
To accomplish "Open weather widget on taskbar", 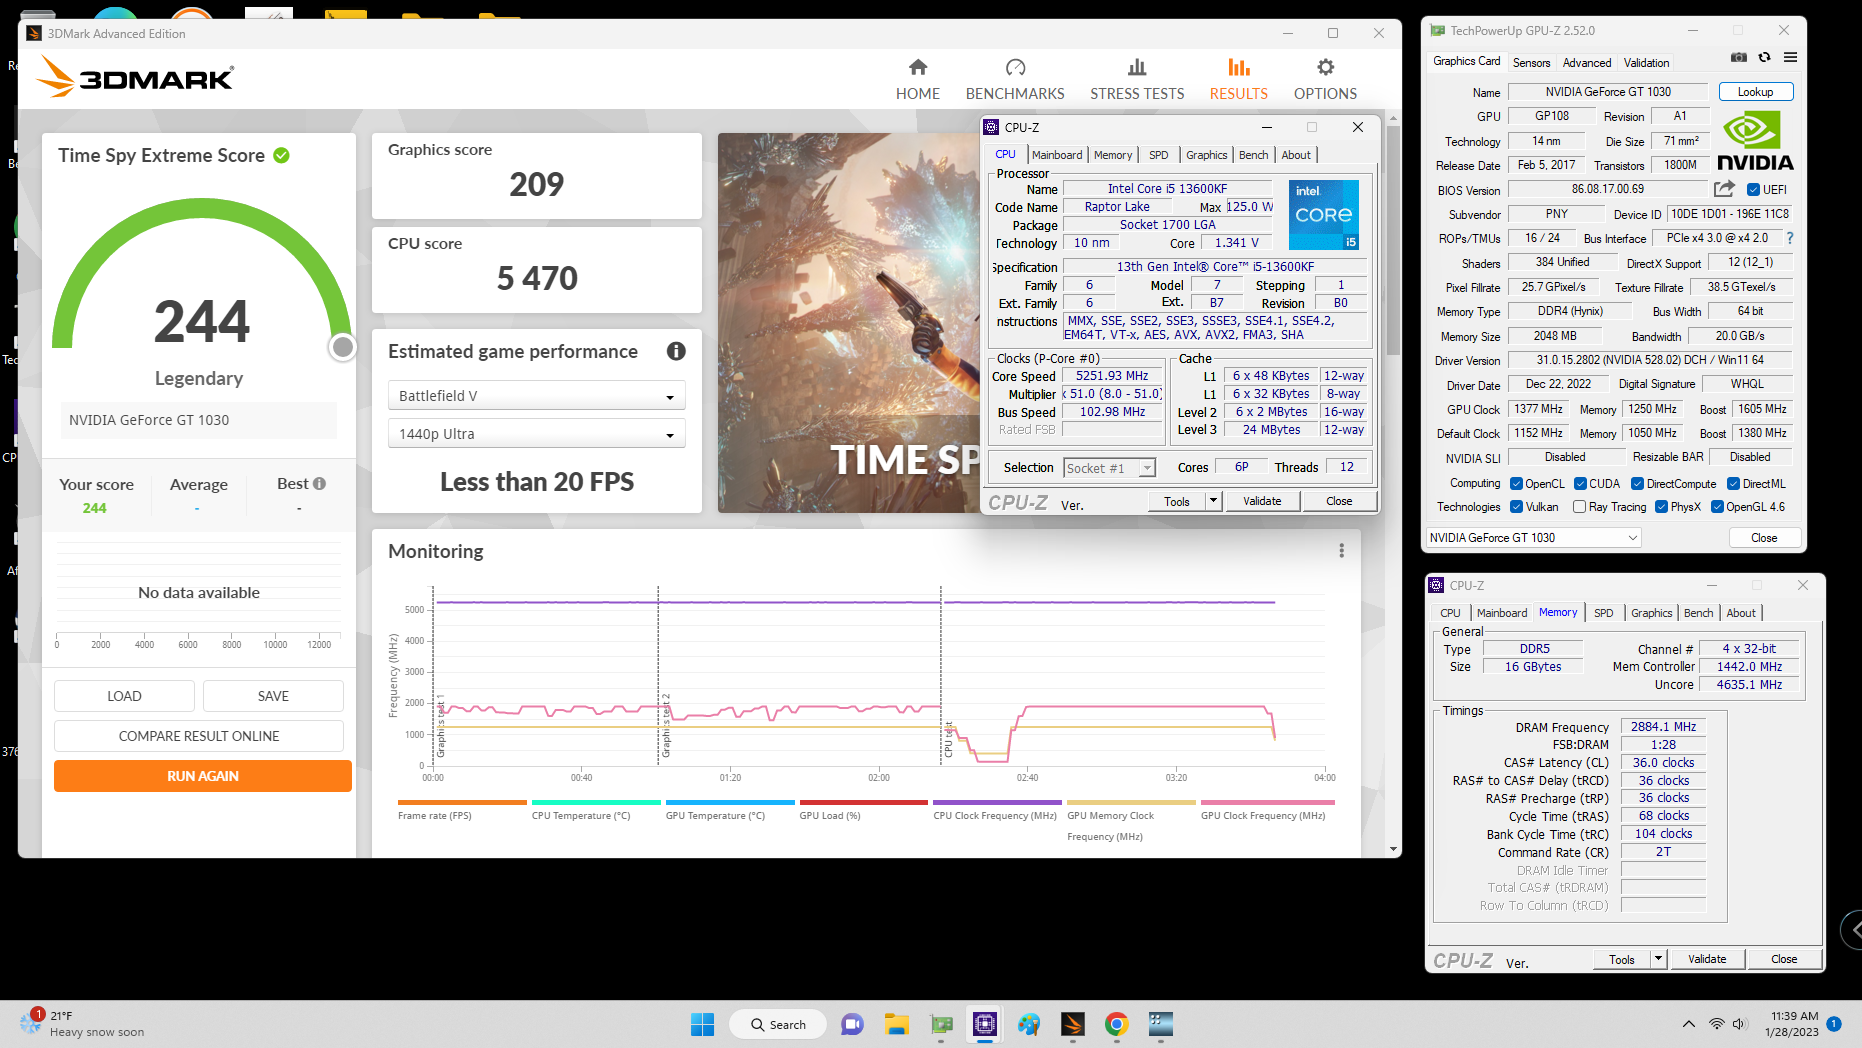I will click(x=82, y=1024).
